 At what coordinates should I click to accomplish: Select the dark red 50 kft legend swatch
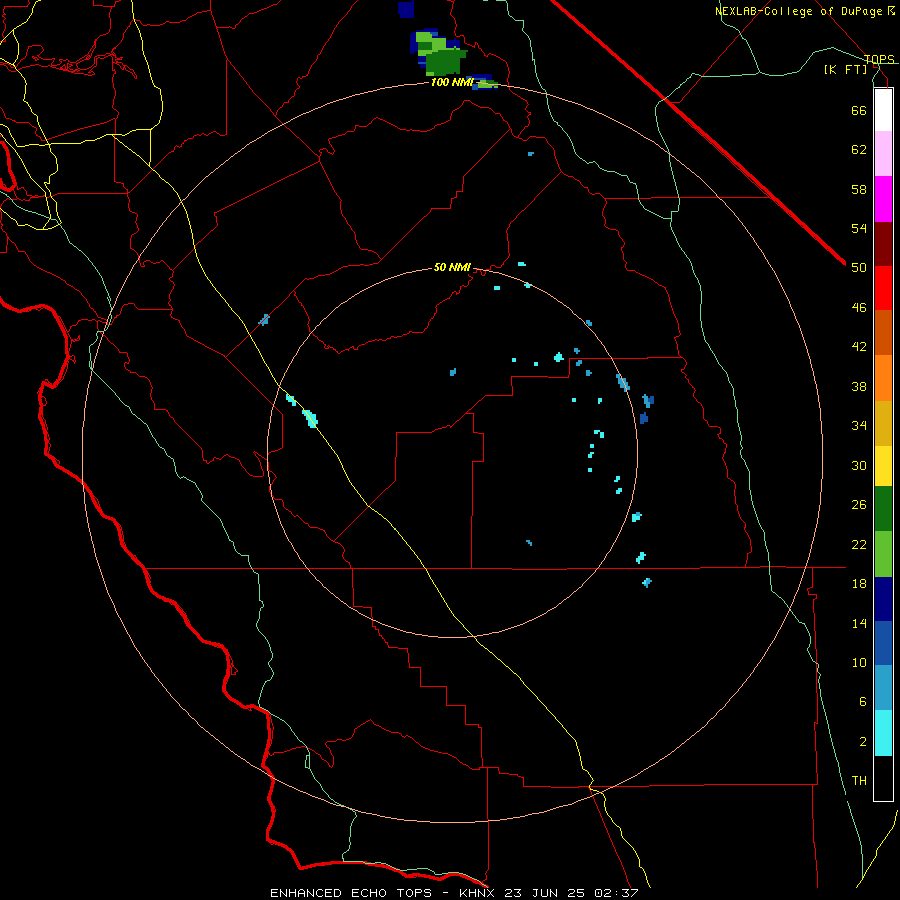click(x=883, y=244)
